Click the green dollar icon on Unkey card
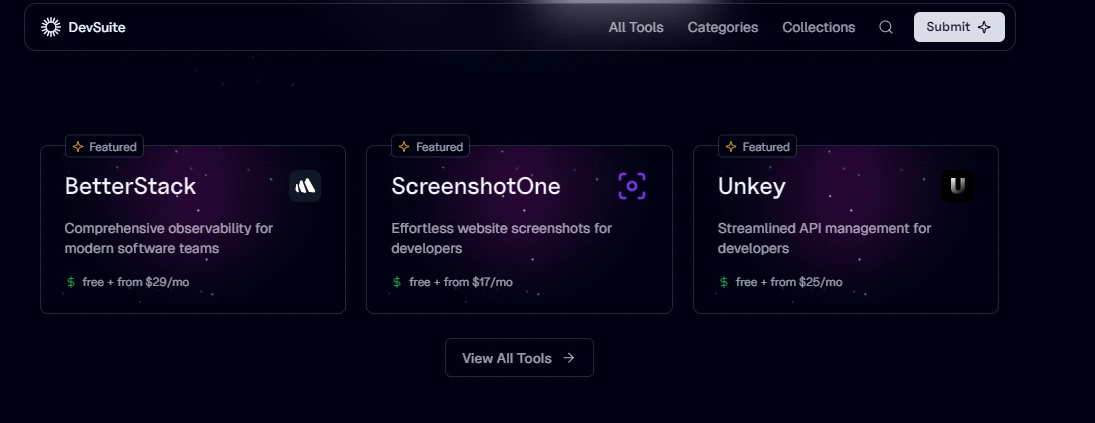 point(723,282)
